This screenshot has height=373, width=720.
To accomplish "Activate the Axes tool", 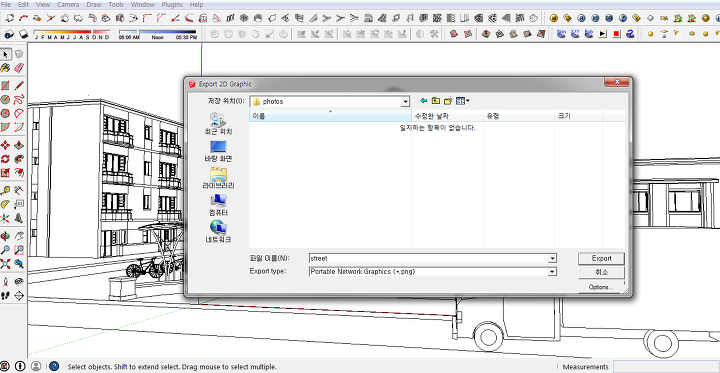I will coord(6,218).
